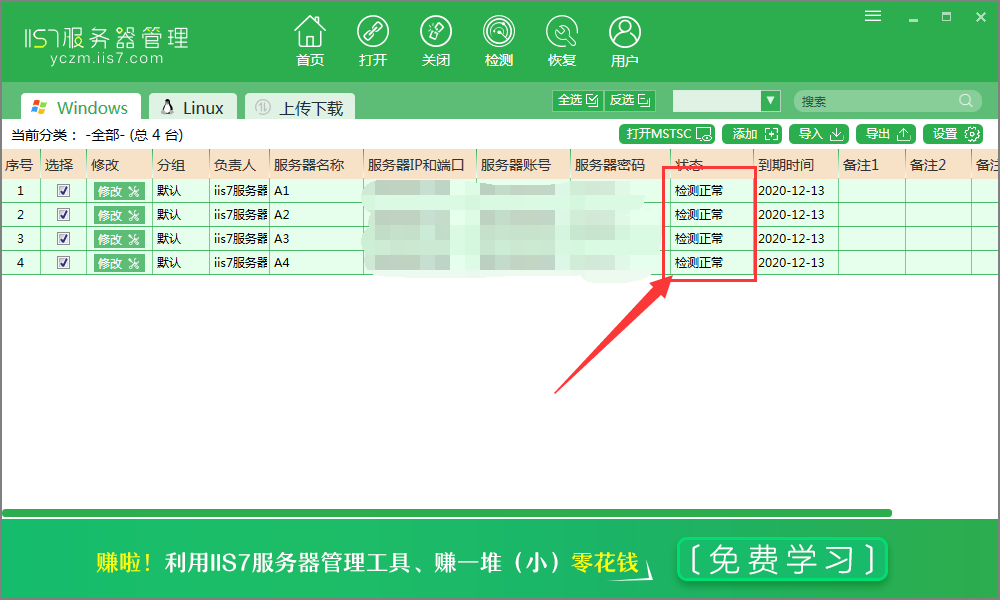Click iis7服务器 owner cell in row A4
The height and width of the screenshot is (600, 1000).
pos(240,262)
